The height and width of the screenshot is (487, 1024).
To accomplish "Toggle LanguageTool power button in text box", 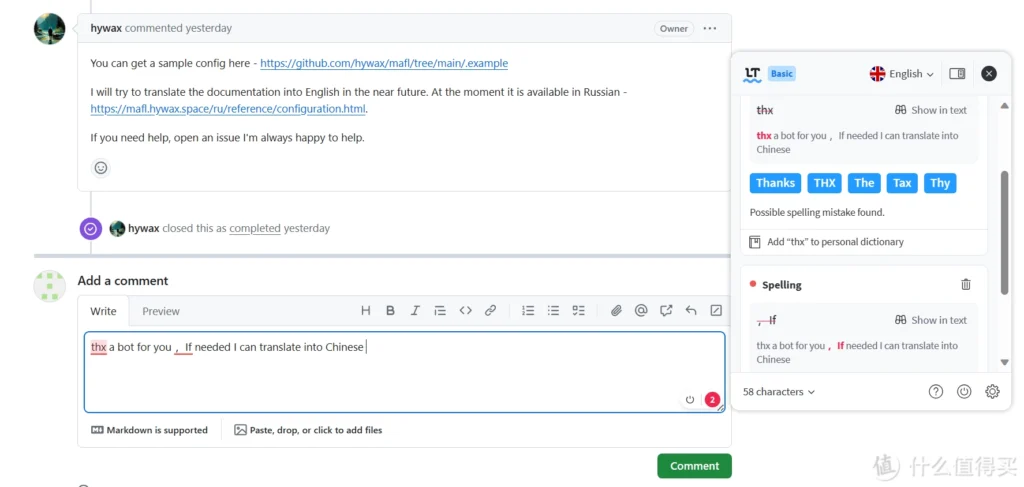I will (x=690, y=400).
